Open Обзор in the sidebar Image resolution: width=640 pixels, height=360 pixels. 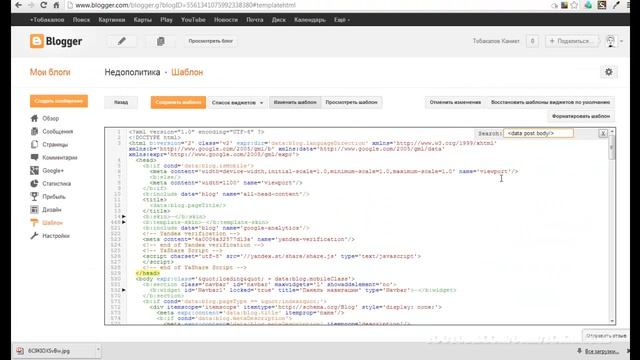[x=51, y=118]
